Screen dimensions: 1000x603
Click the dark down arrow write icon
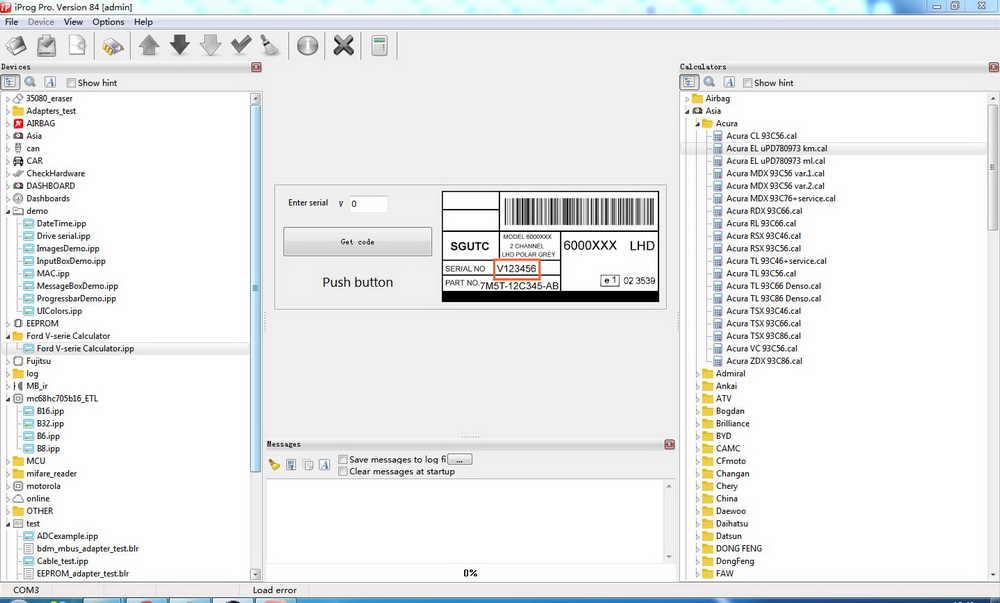click(x=180, y=46)
